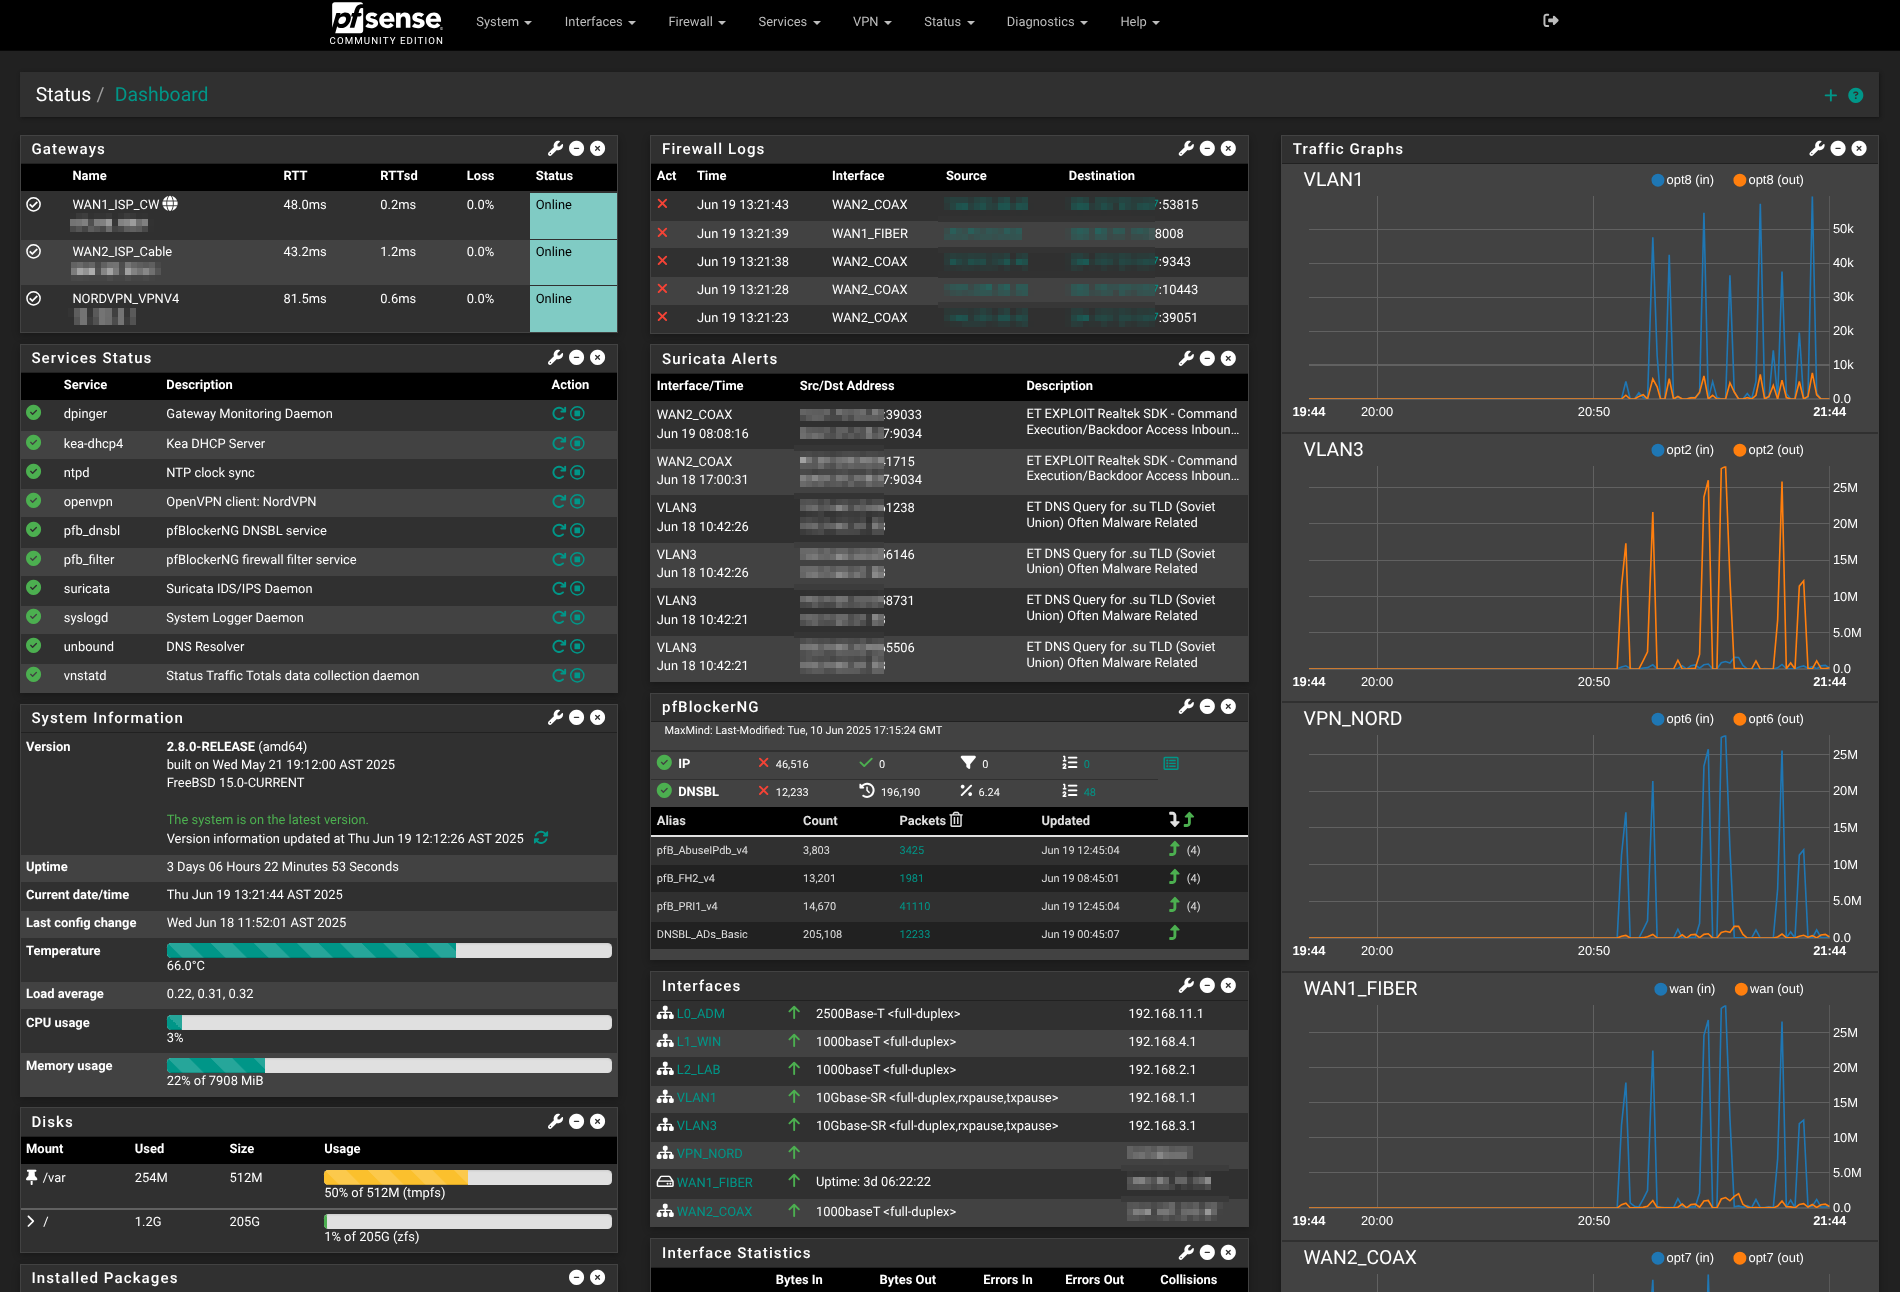Toggle opt6 (in) legend on VPN_NORD graph
This screenshot has height=1292, width=1900.
[1682, 719]
